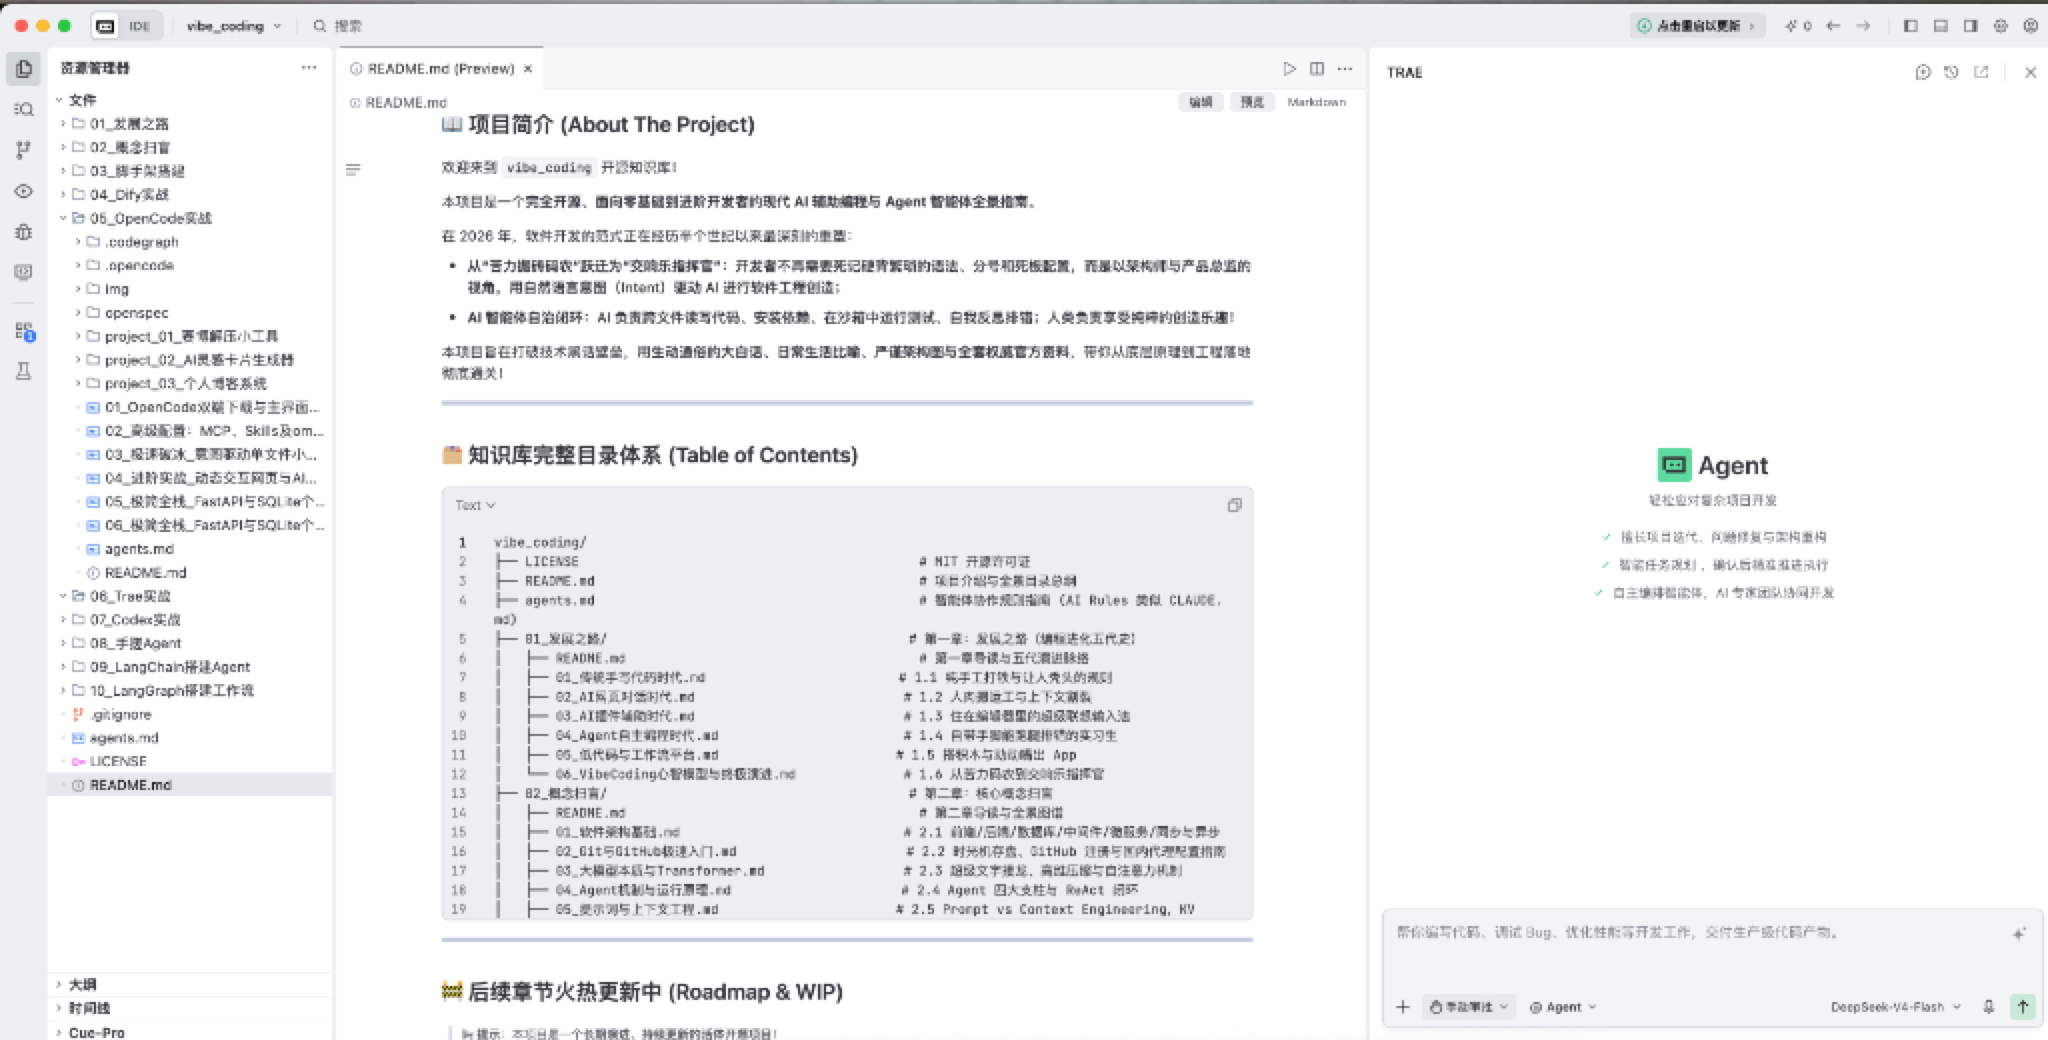Click the prompt enhance sparkle icon
Image resolution: width=2048 pixels, height=1040 pixels.
click(2019, 933)
